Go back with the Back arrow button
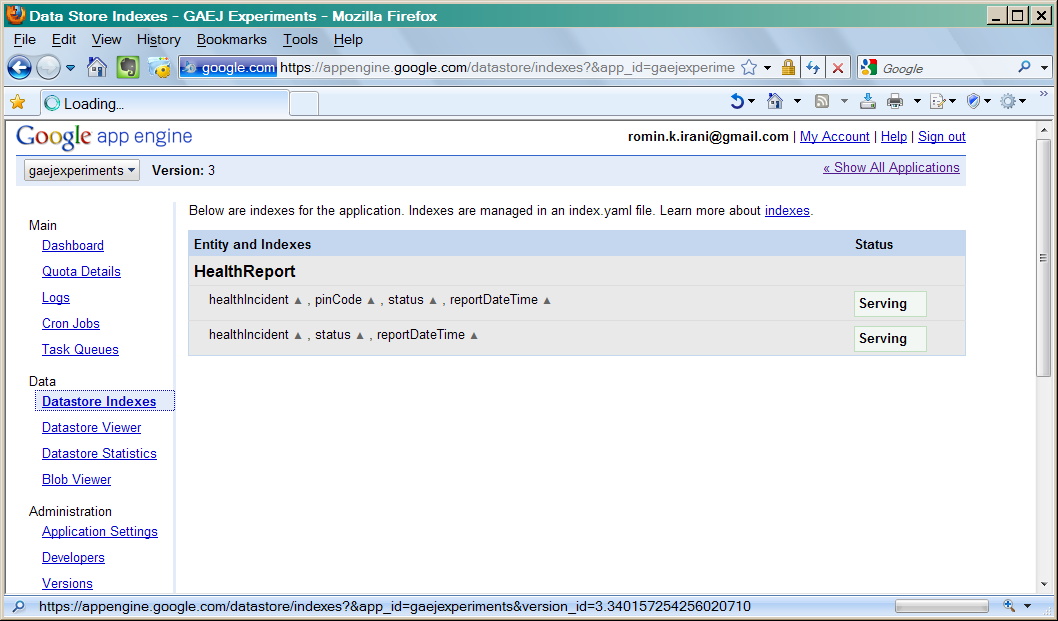Image resolution: width=1058 pixels, height=621 pixels. point(19,68)
